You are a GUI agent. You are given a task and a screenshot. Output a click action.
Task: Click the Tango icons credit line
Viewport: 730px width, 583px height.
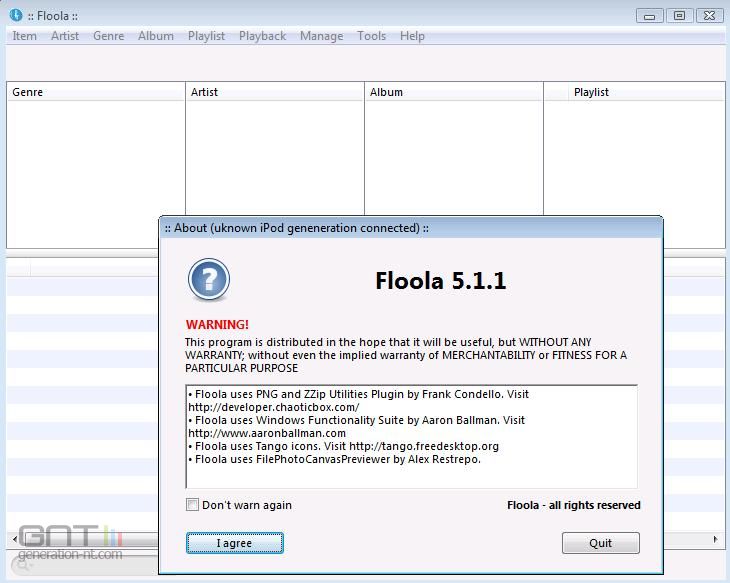(344, 446)
